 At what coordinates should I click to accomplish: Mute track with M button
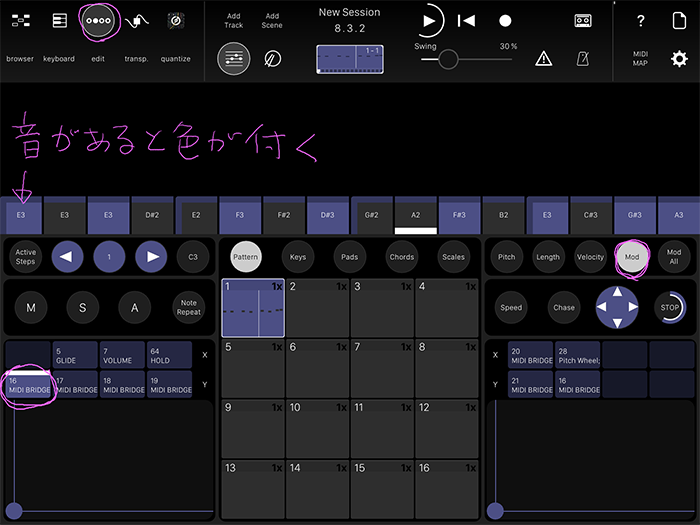pyautogui.click(x=31, y=308)
